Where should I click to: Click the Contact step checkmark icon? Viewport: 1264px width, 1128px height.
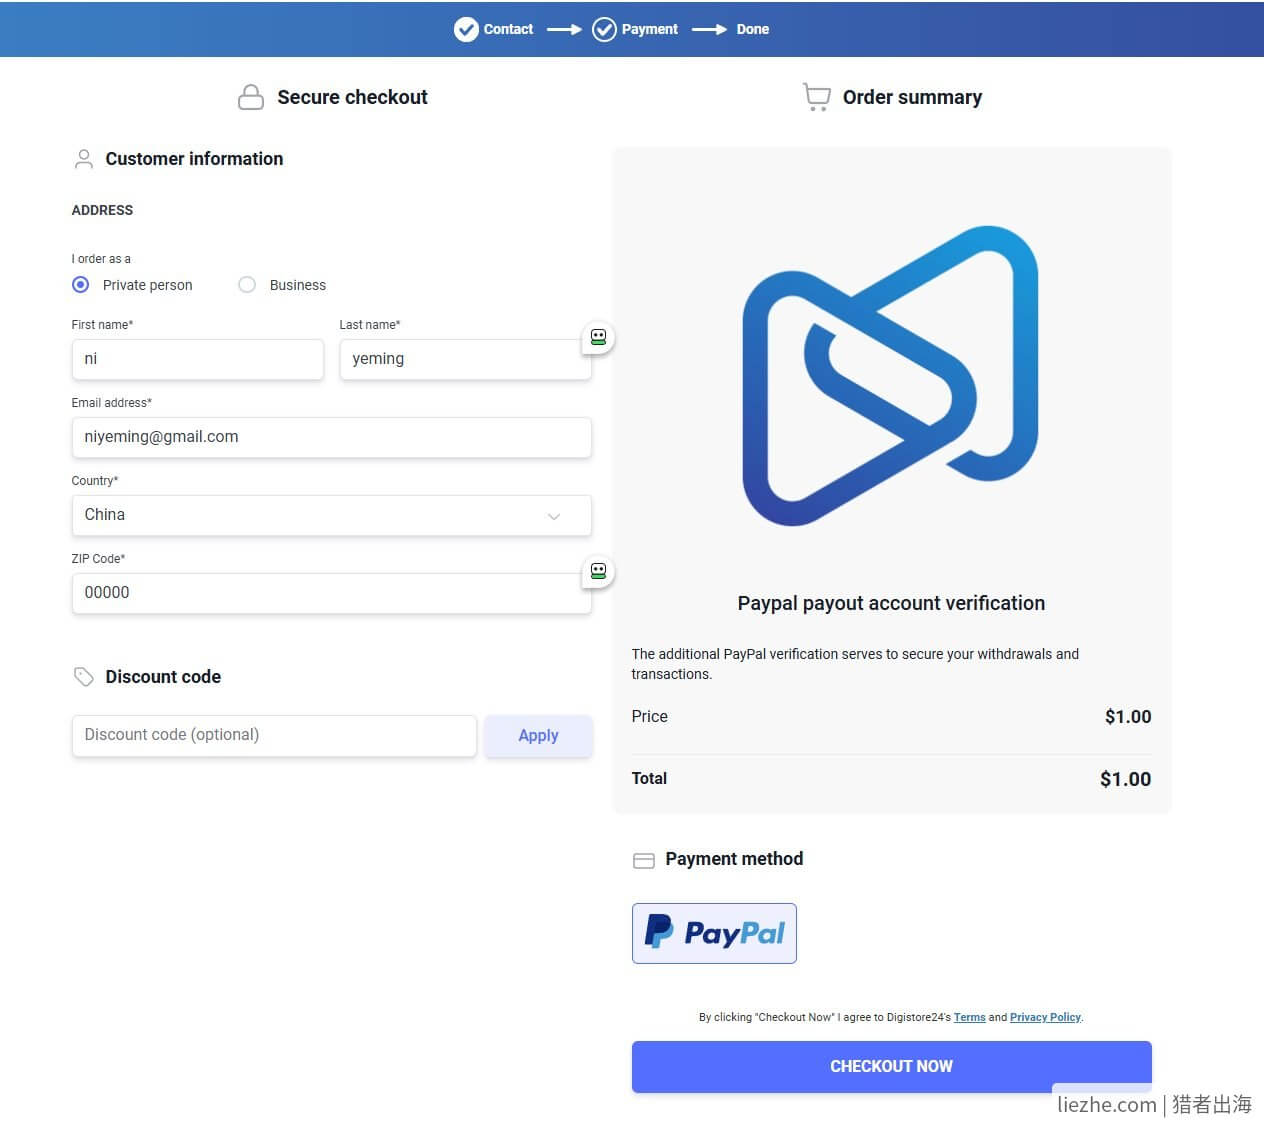pyautogui.click(x=466, y=29)
